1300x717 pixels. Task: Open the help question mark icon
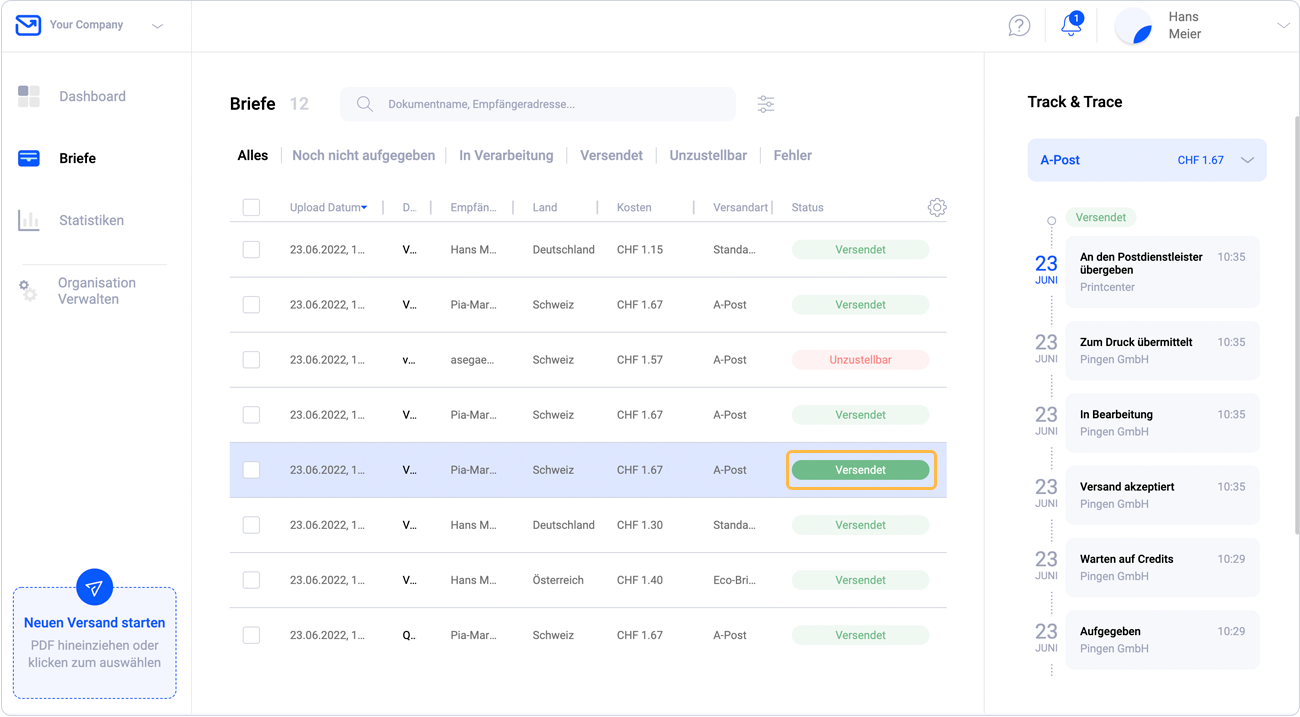point(1019,26)
